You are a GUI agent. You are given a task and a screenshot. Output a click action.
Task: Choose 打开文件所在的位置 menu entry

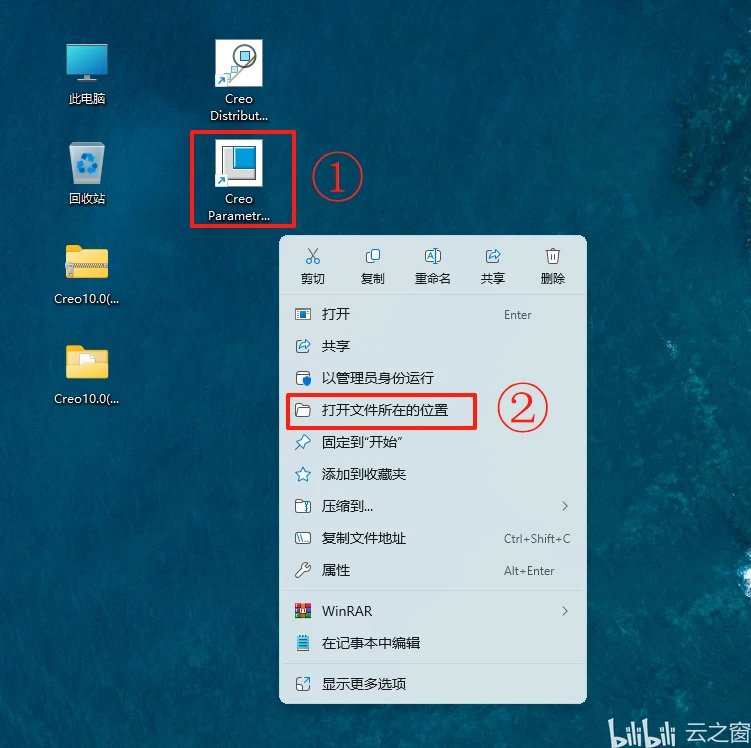tap(433, 410)
